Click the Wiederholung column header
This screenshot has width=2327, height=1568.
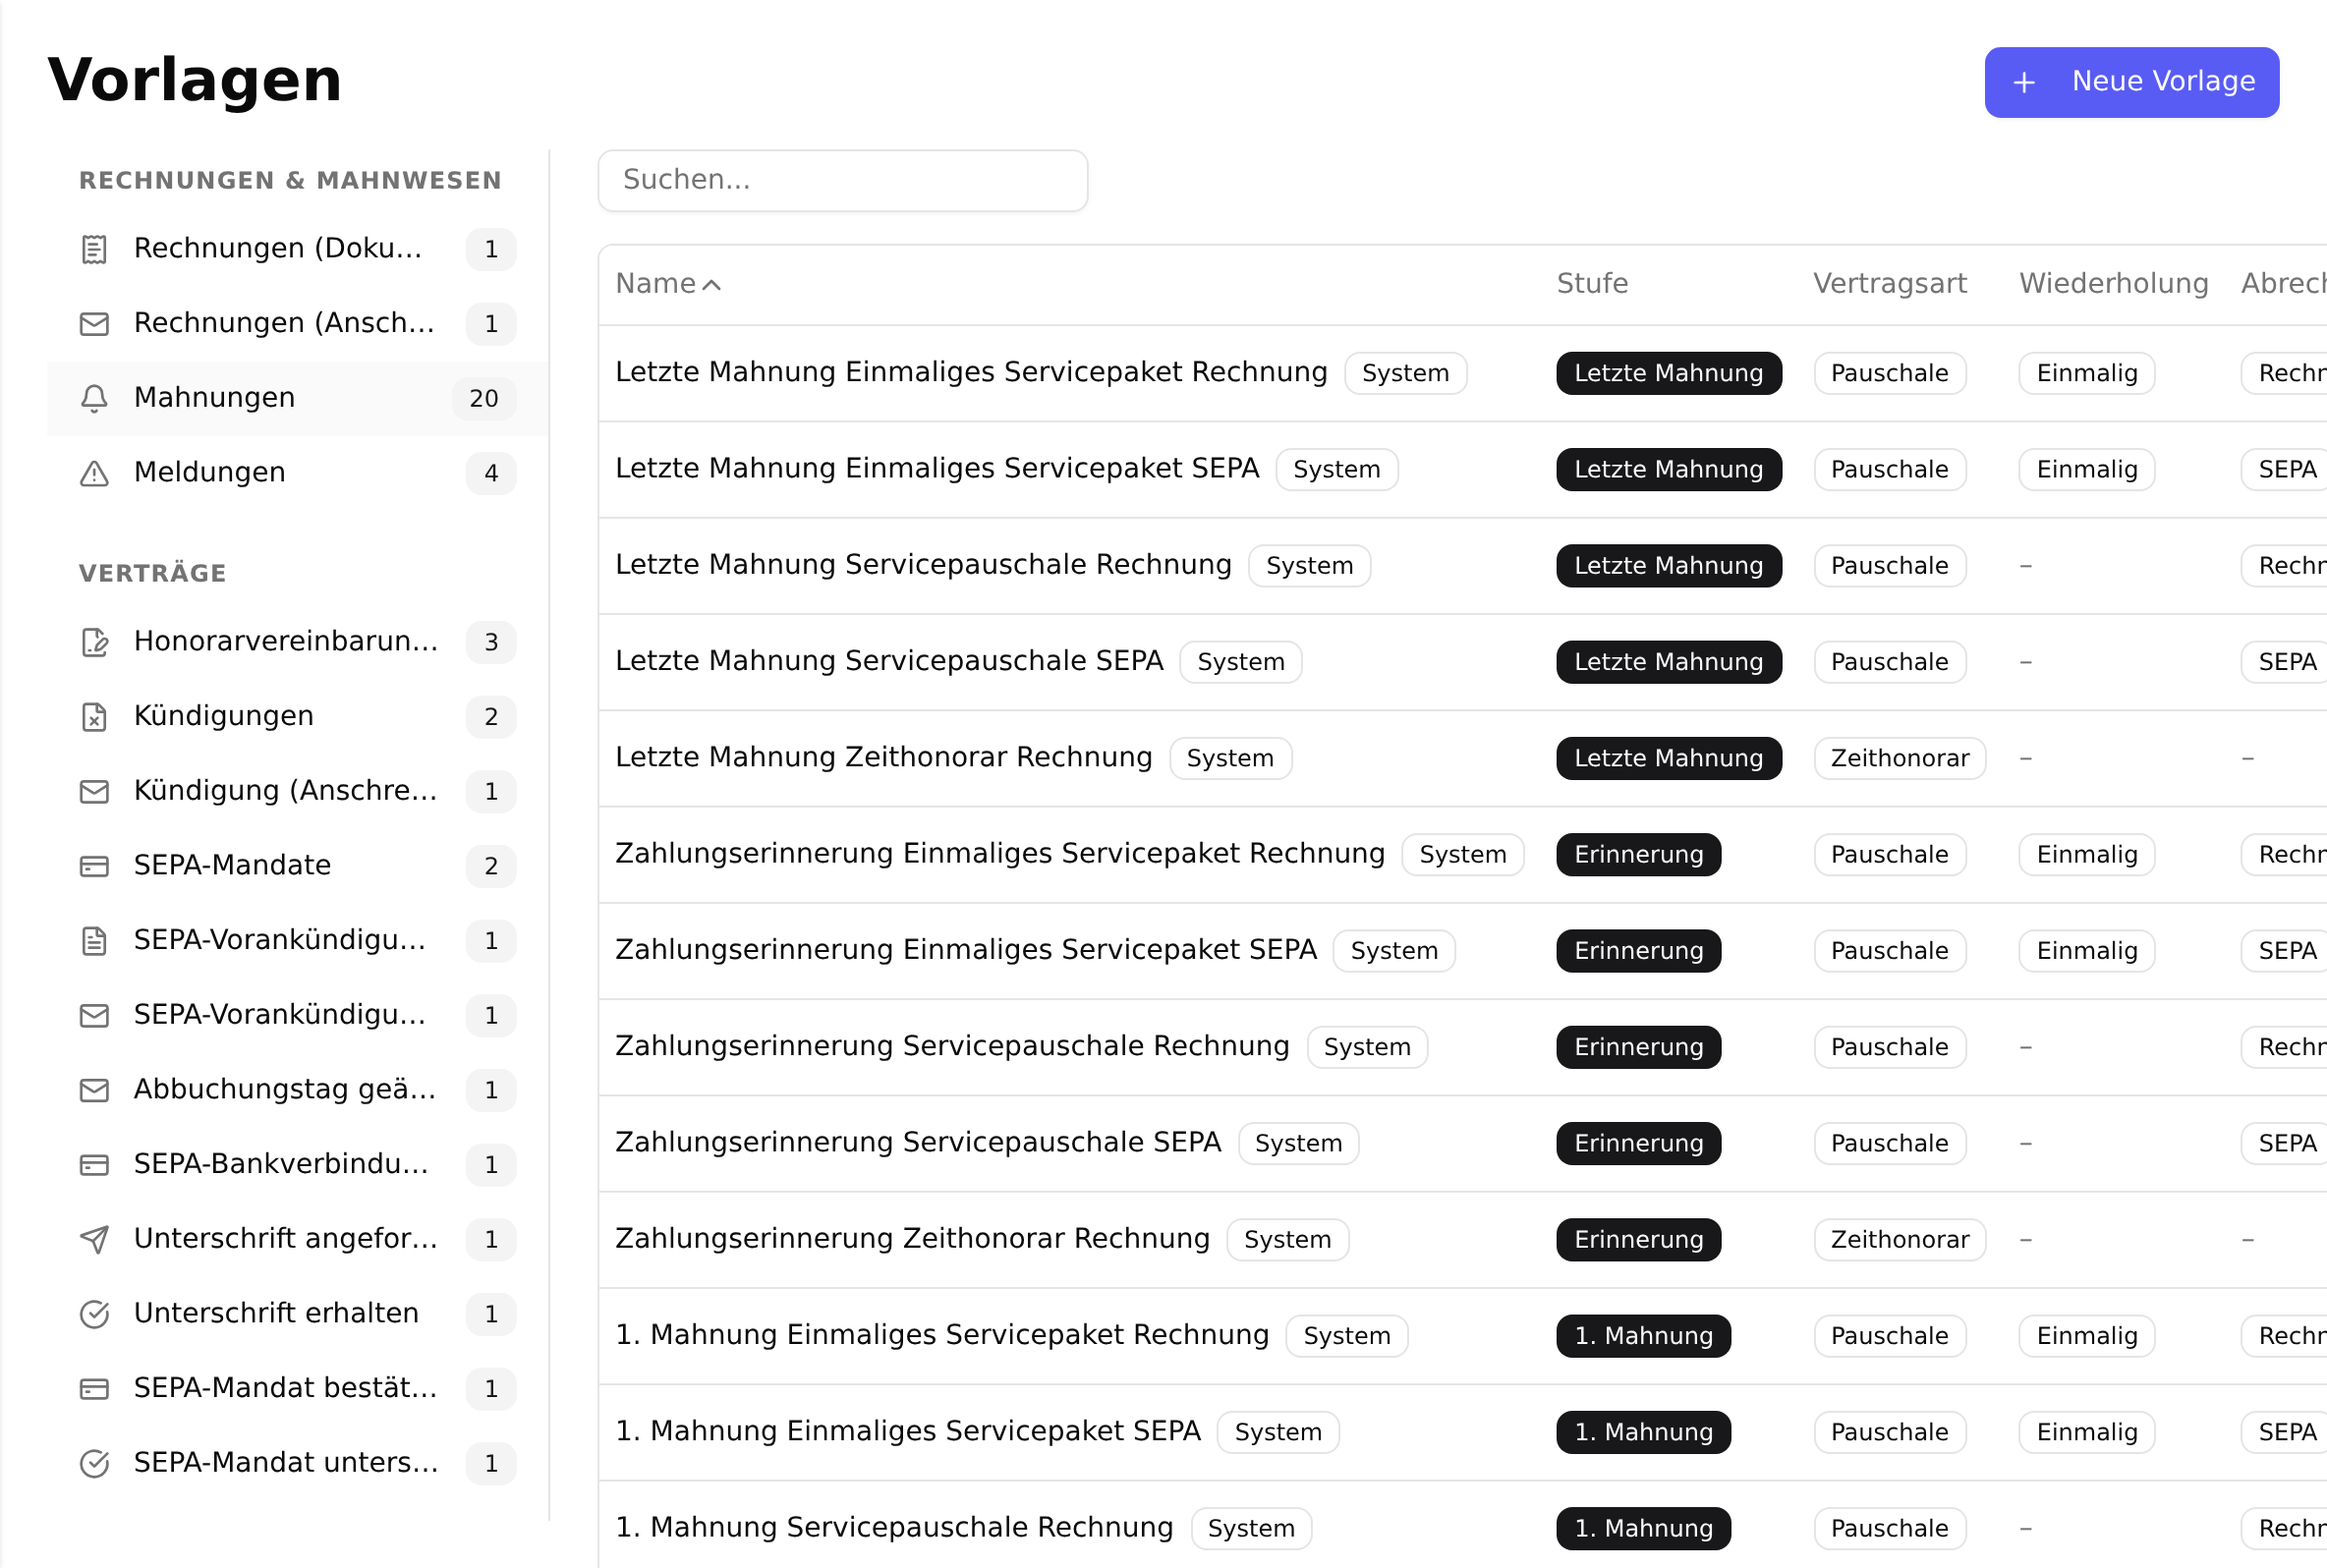point(2113,284)
